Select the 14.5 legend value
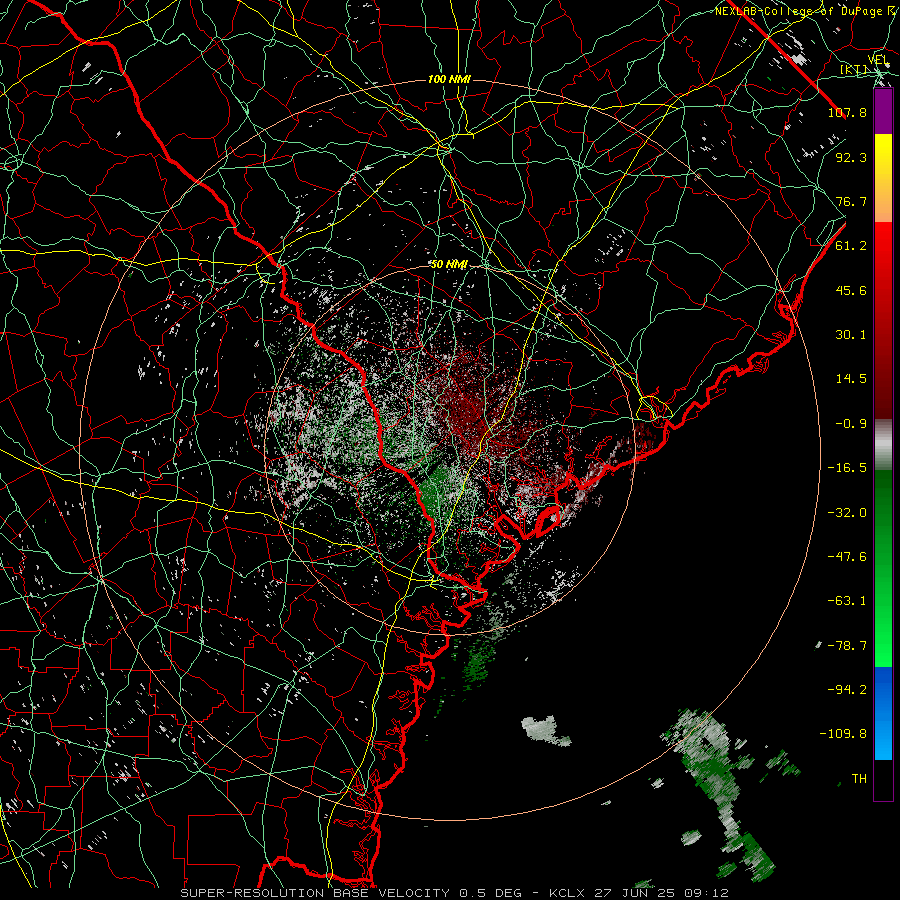 [x=851, y=379]
